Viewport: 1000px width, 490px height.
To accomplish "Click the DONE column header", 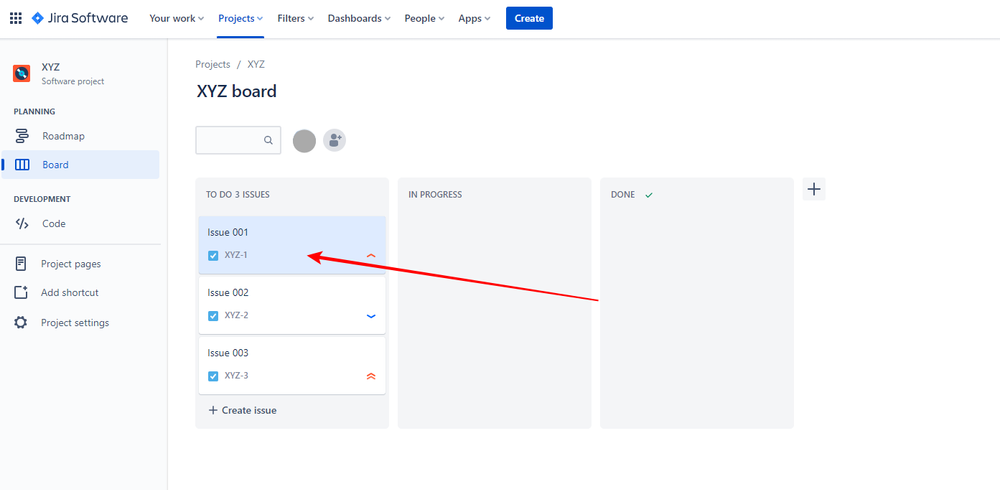I will tap(622, 195).
